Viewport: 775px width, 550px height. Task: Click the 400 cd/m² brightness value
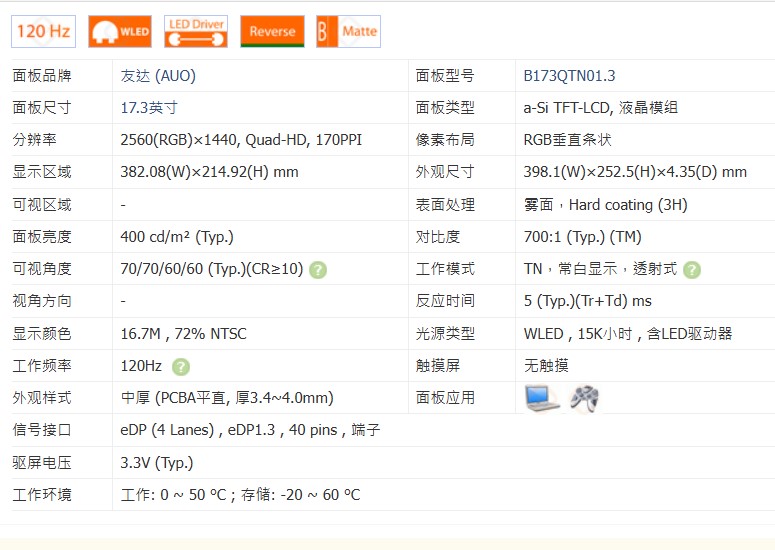tap(177, 237)
